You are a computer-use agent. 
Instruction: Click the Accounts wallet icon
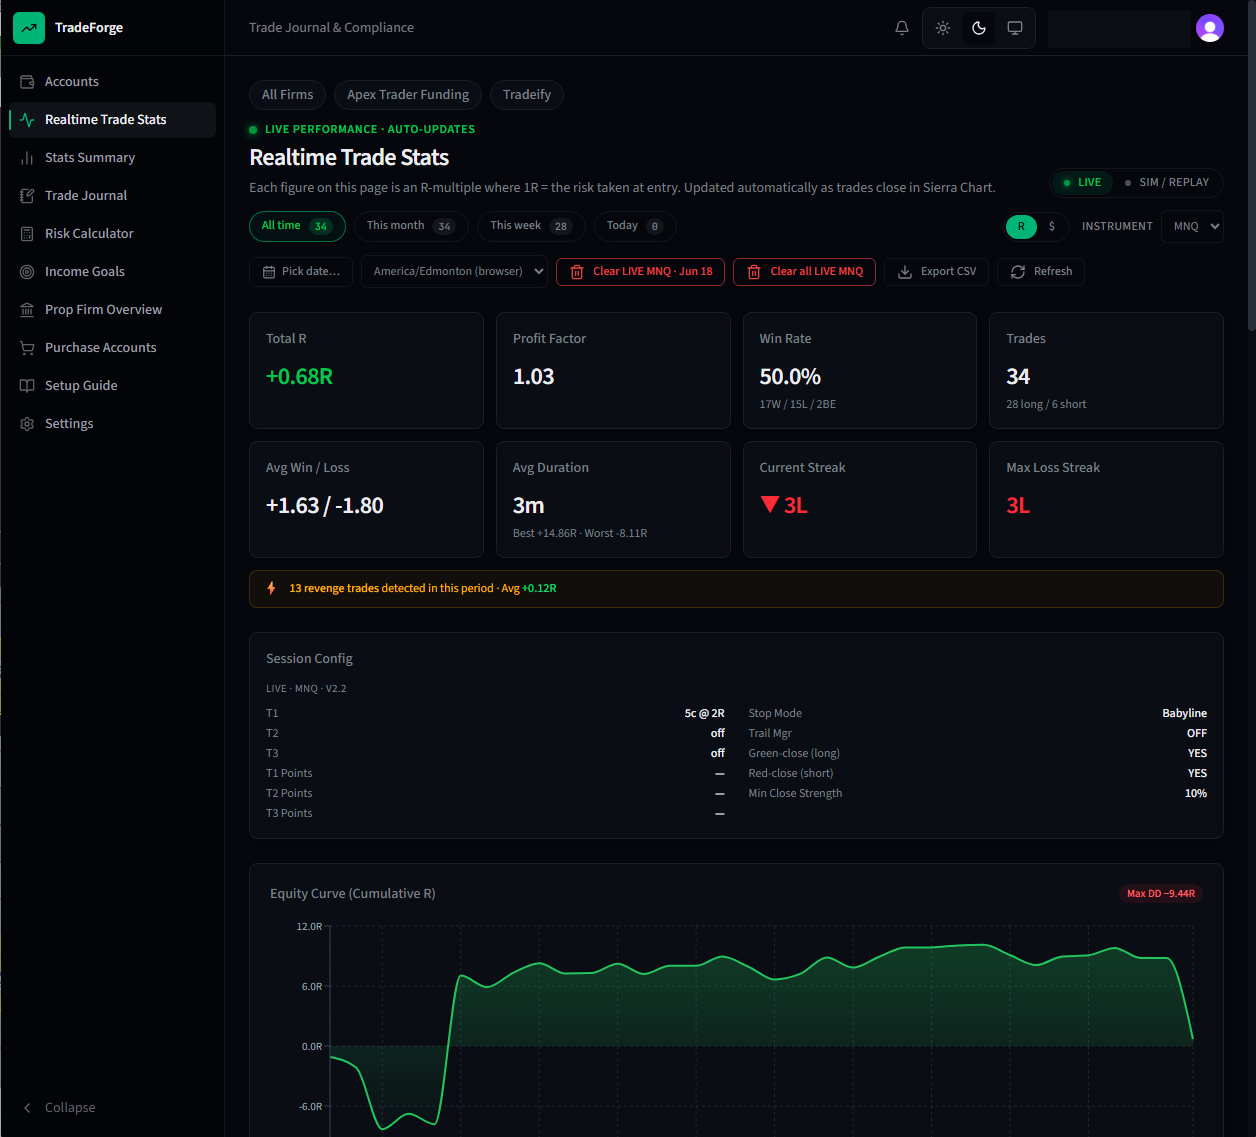click(27, 82)
